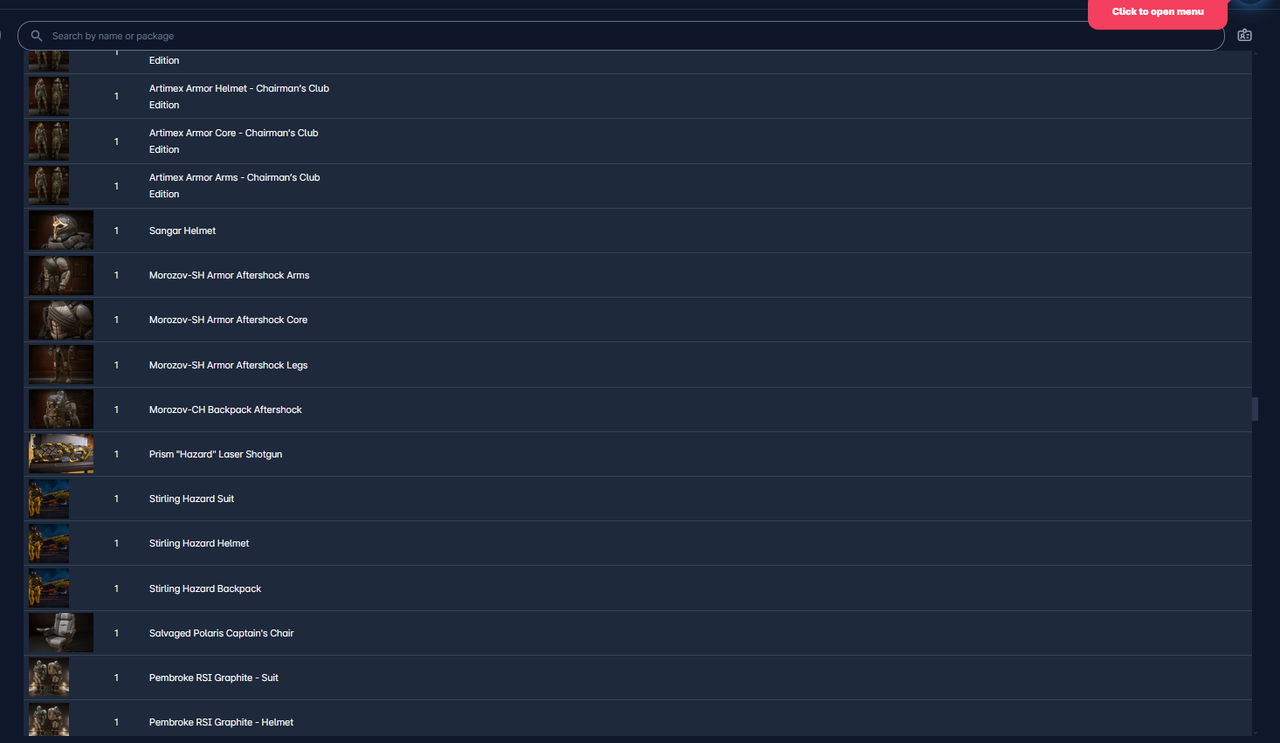The image size is (1280, 743).
Task: Select 'Morozov-SH Armor Aftershock Legs' name
Action: (228, 365)
